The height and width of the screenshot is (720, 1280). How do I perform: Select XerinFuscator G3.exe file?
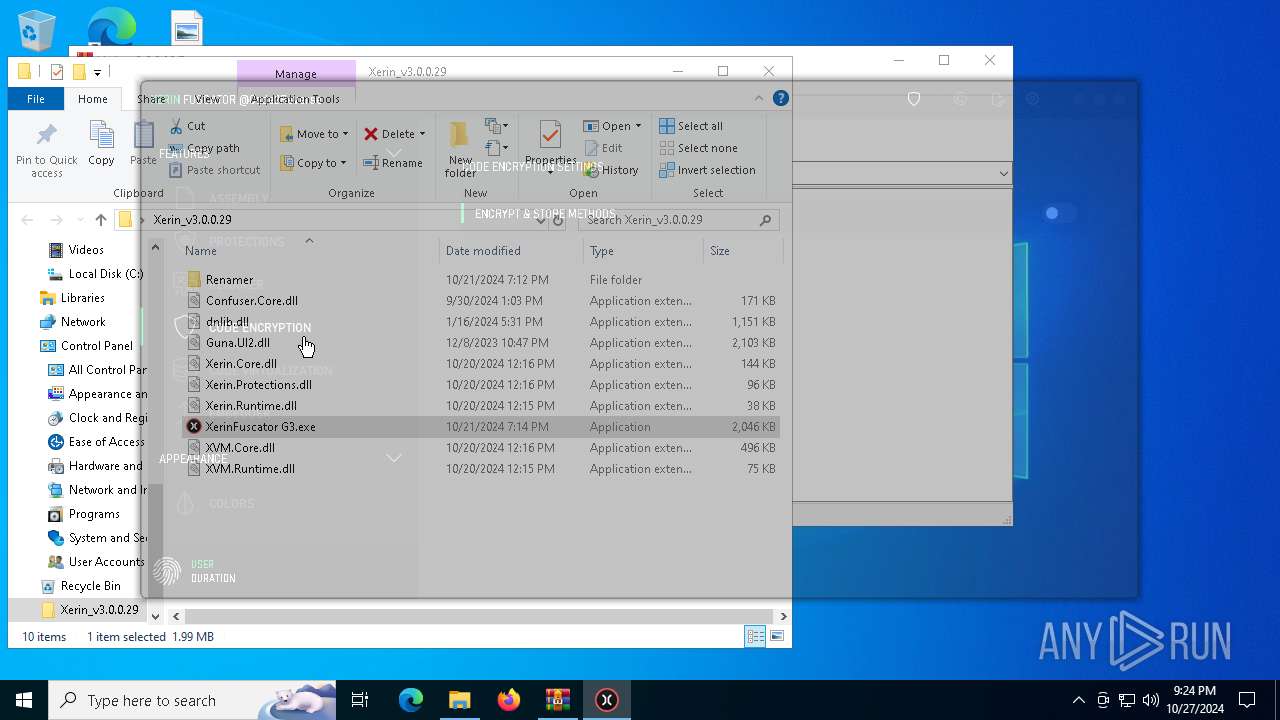pyautogui.click(x=481, y=427)
